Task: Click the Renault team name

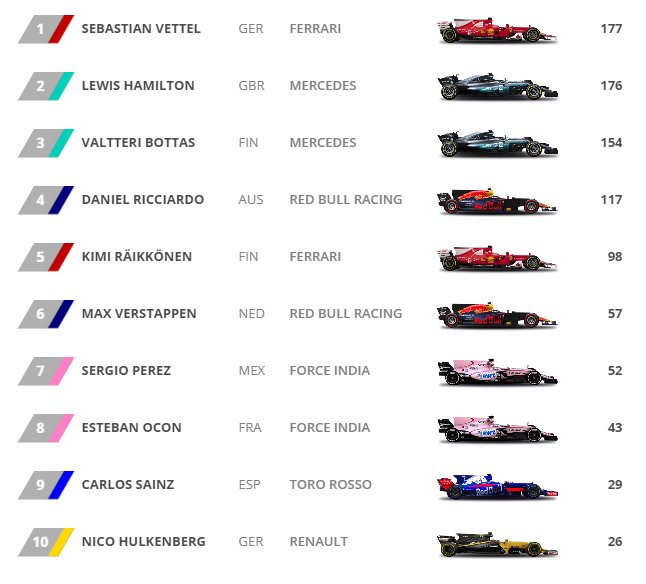Action: pyautogui.click(x=318, y=542)
